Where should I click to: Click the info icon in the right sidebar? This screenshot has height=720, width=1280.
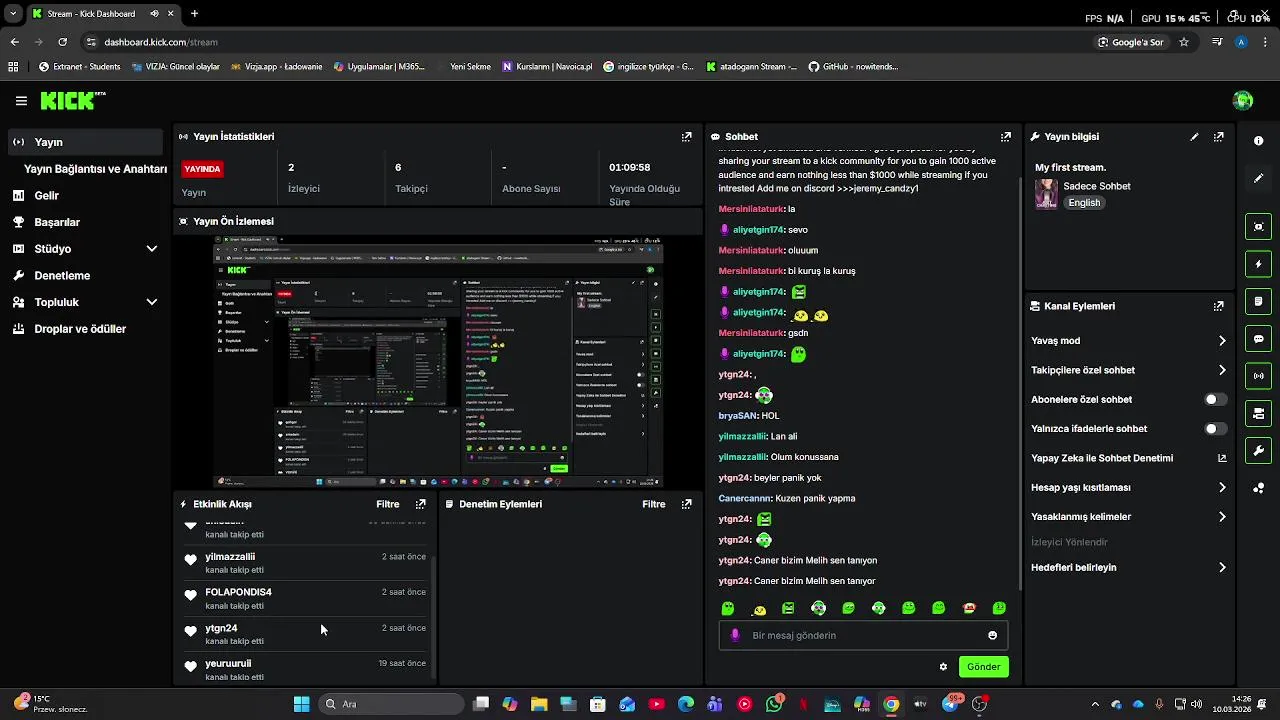tap(1259, 141)
